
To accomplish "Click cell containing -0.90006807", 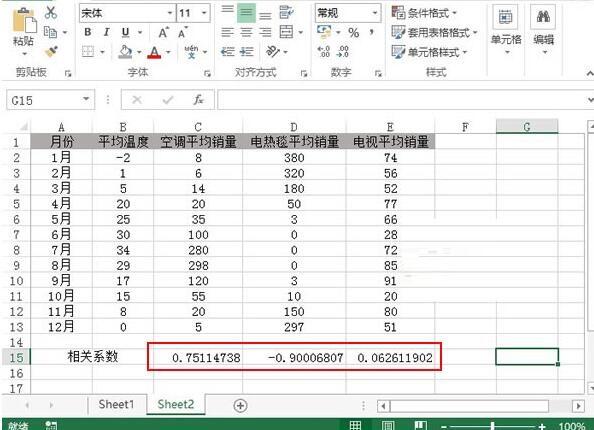I will coord(294,358).
